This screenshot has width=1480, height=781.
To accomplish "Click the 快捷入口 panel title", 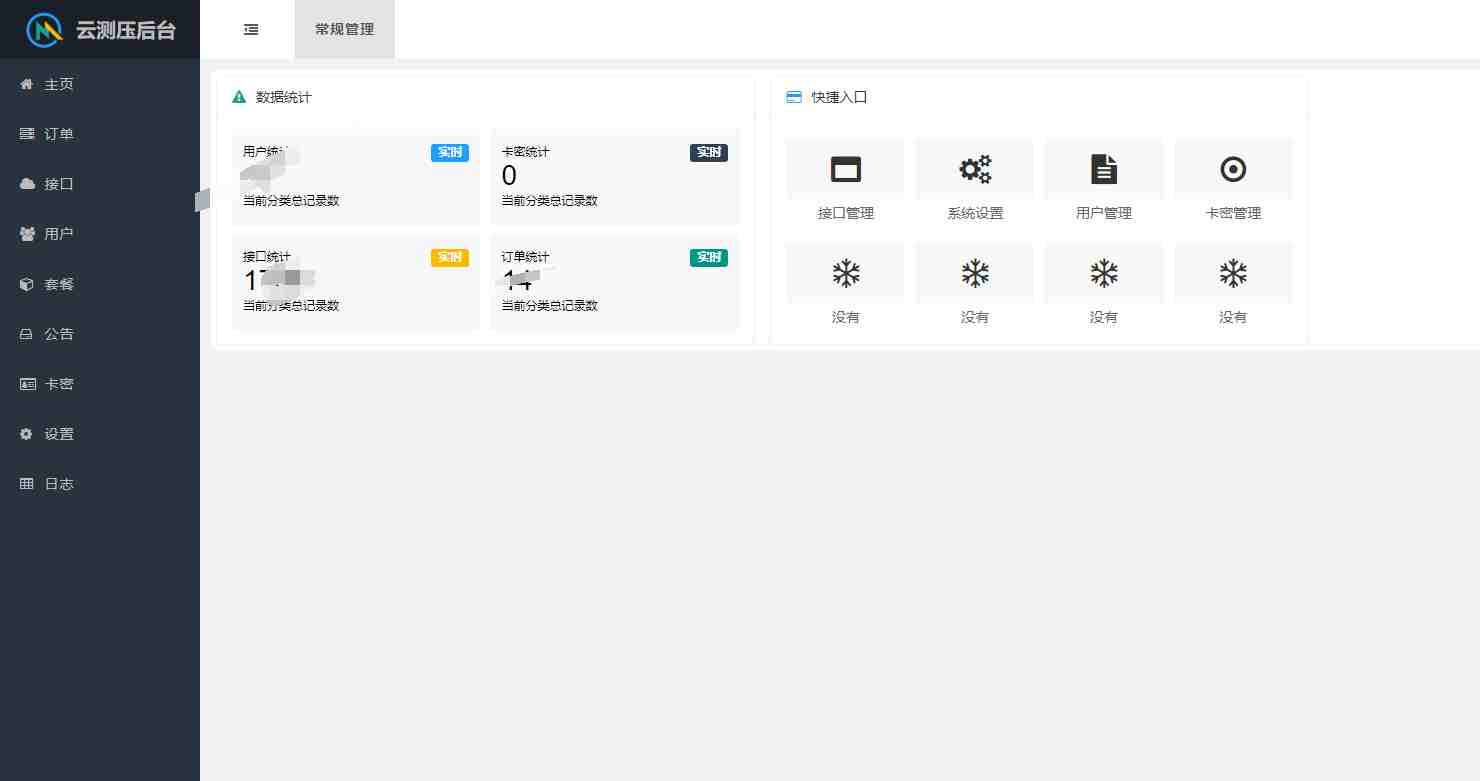I will (840, 97).
